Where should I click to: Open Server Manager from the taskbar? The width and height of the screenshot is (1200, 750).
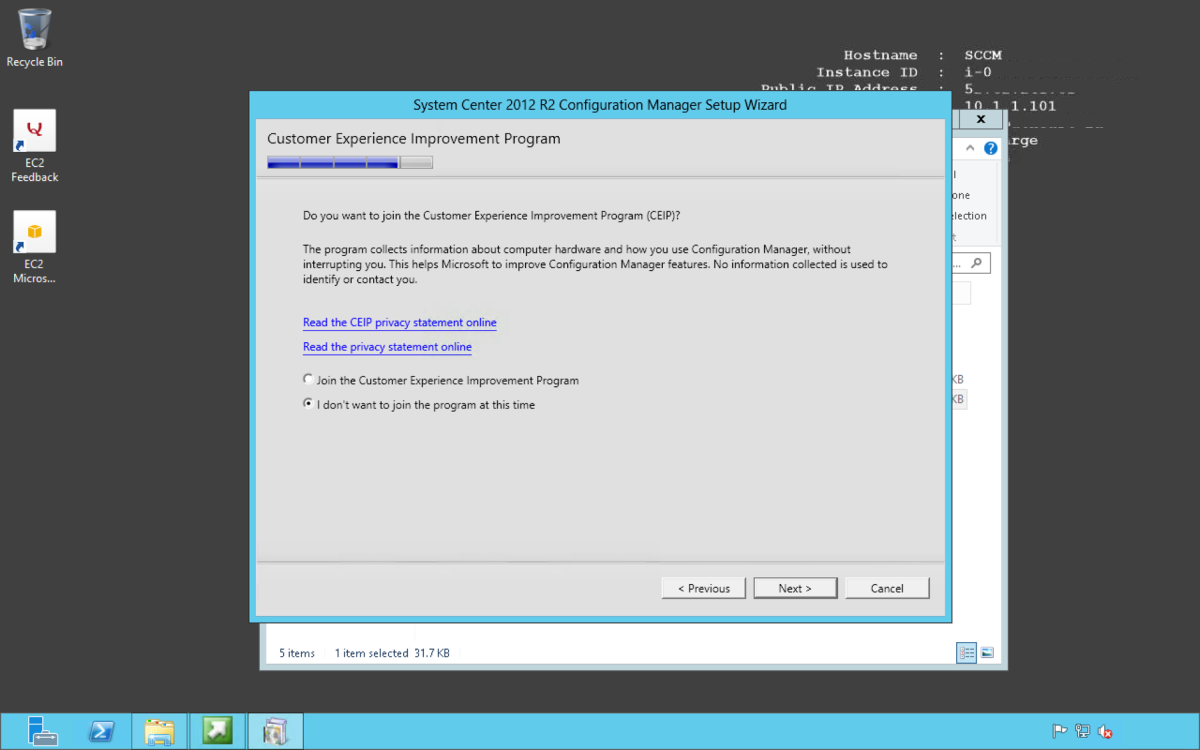point(42,731)
